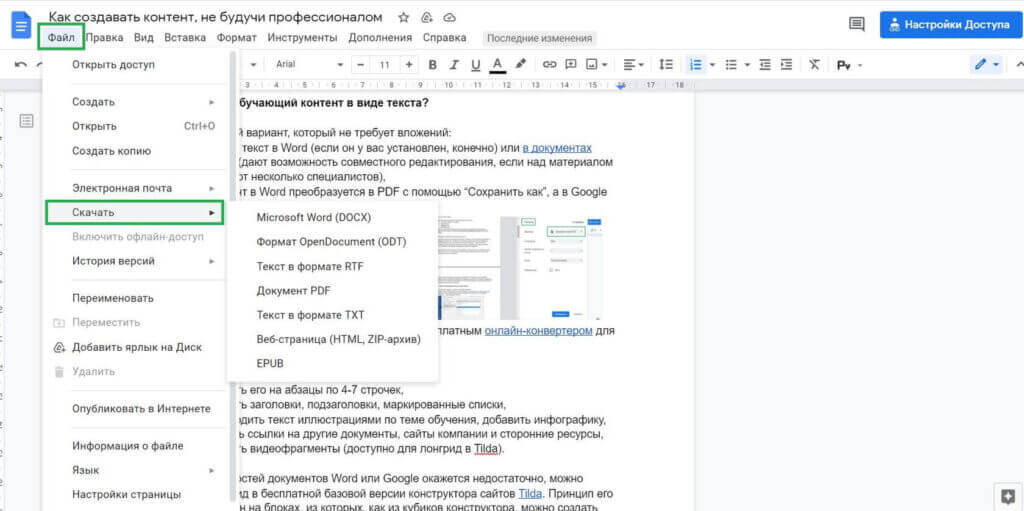Toggle bold formatting
Viewport: 1024px width, 511px height.
click(432, 65)
